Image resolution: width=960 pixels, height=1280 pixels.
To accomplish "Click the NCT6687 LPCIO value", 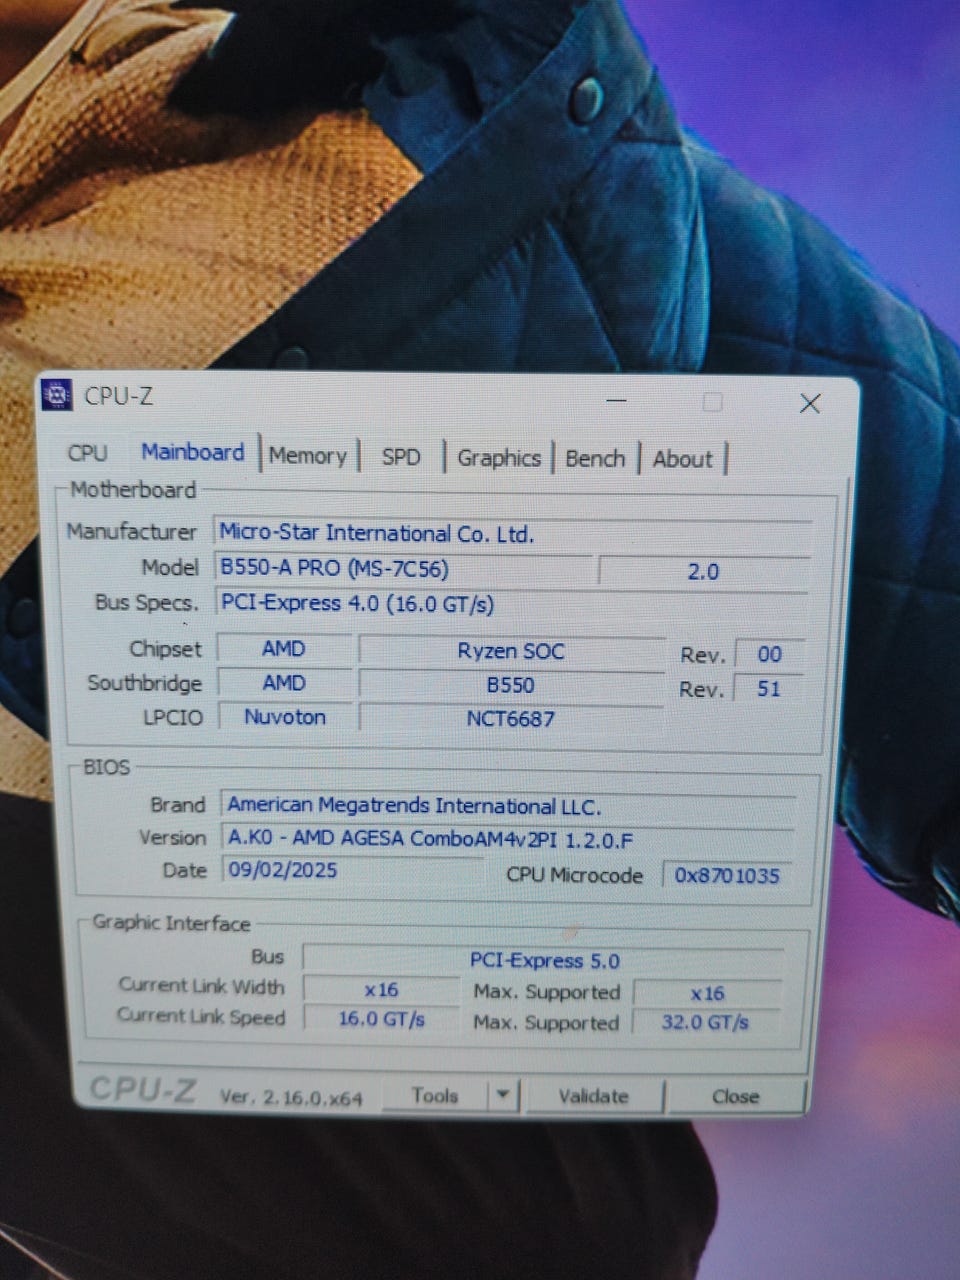I will pyautogui.click(x=511, y=719).
